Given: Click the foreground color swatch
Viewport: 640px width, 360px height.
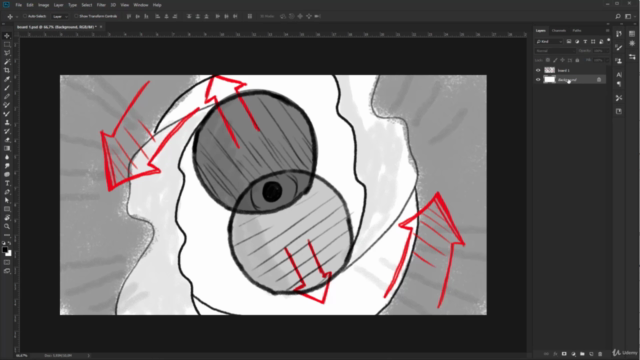Looking at the screenshot, I should click(5, 250).
